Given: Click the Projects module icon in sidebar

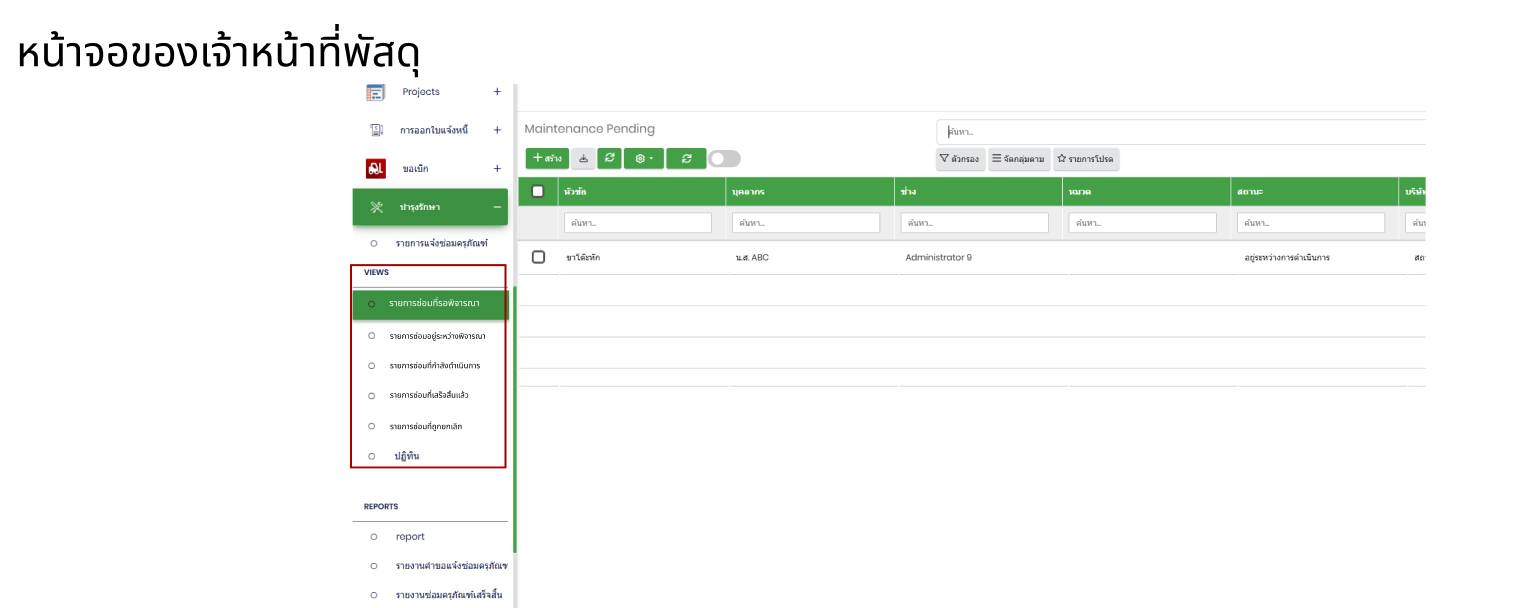Looking at the screenshot, I should [375, 92].
